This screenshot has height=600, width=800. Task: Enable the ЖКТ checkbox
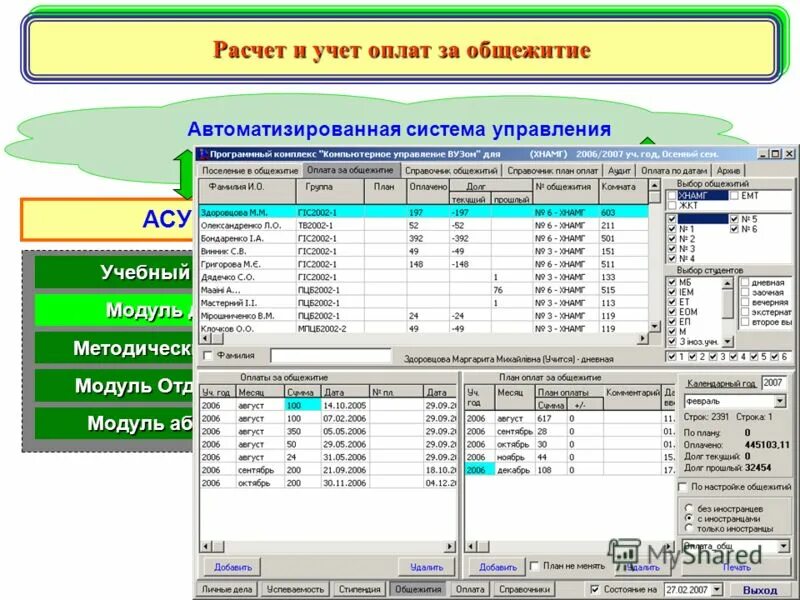tap(670, 207)
